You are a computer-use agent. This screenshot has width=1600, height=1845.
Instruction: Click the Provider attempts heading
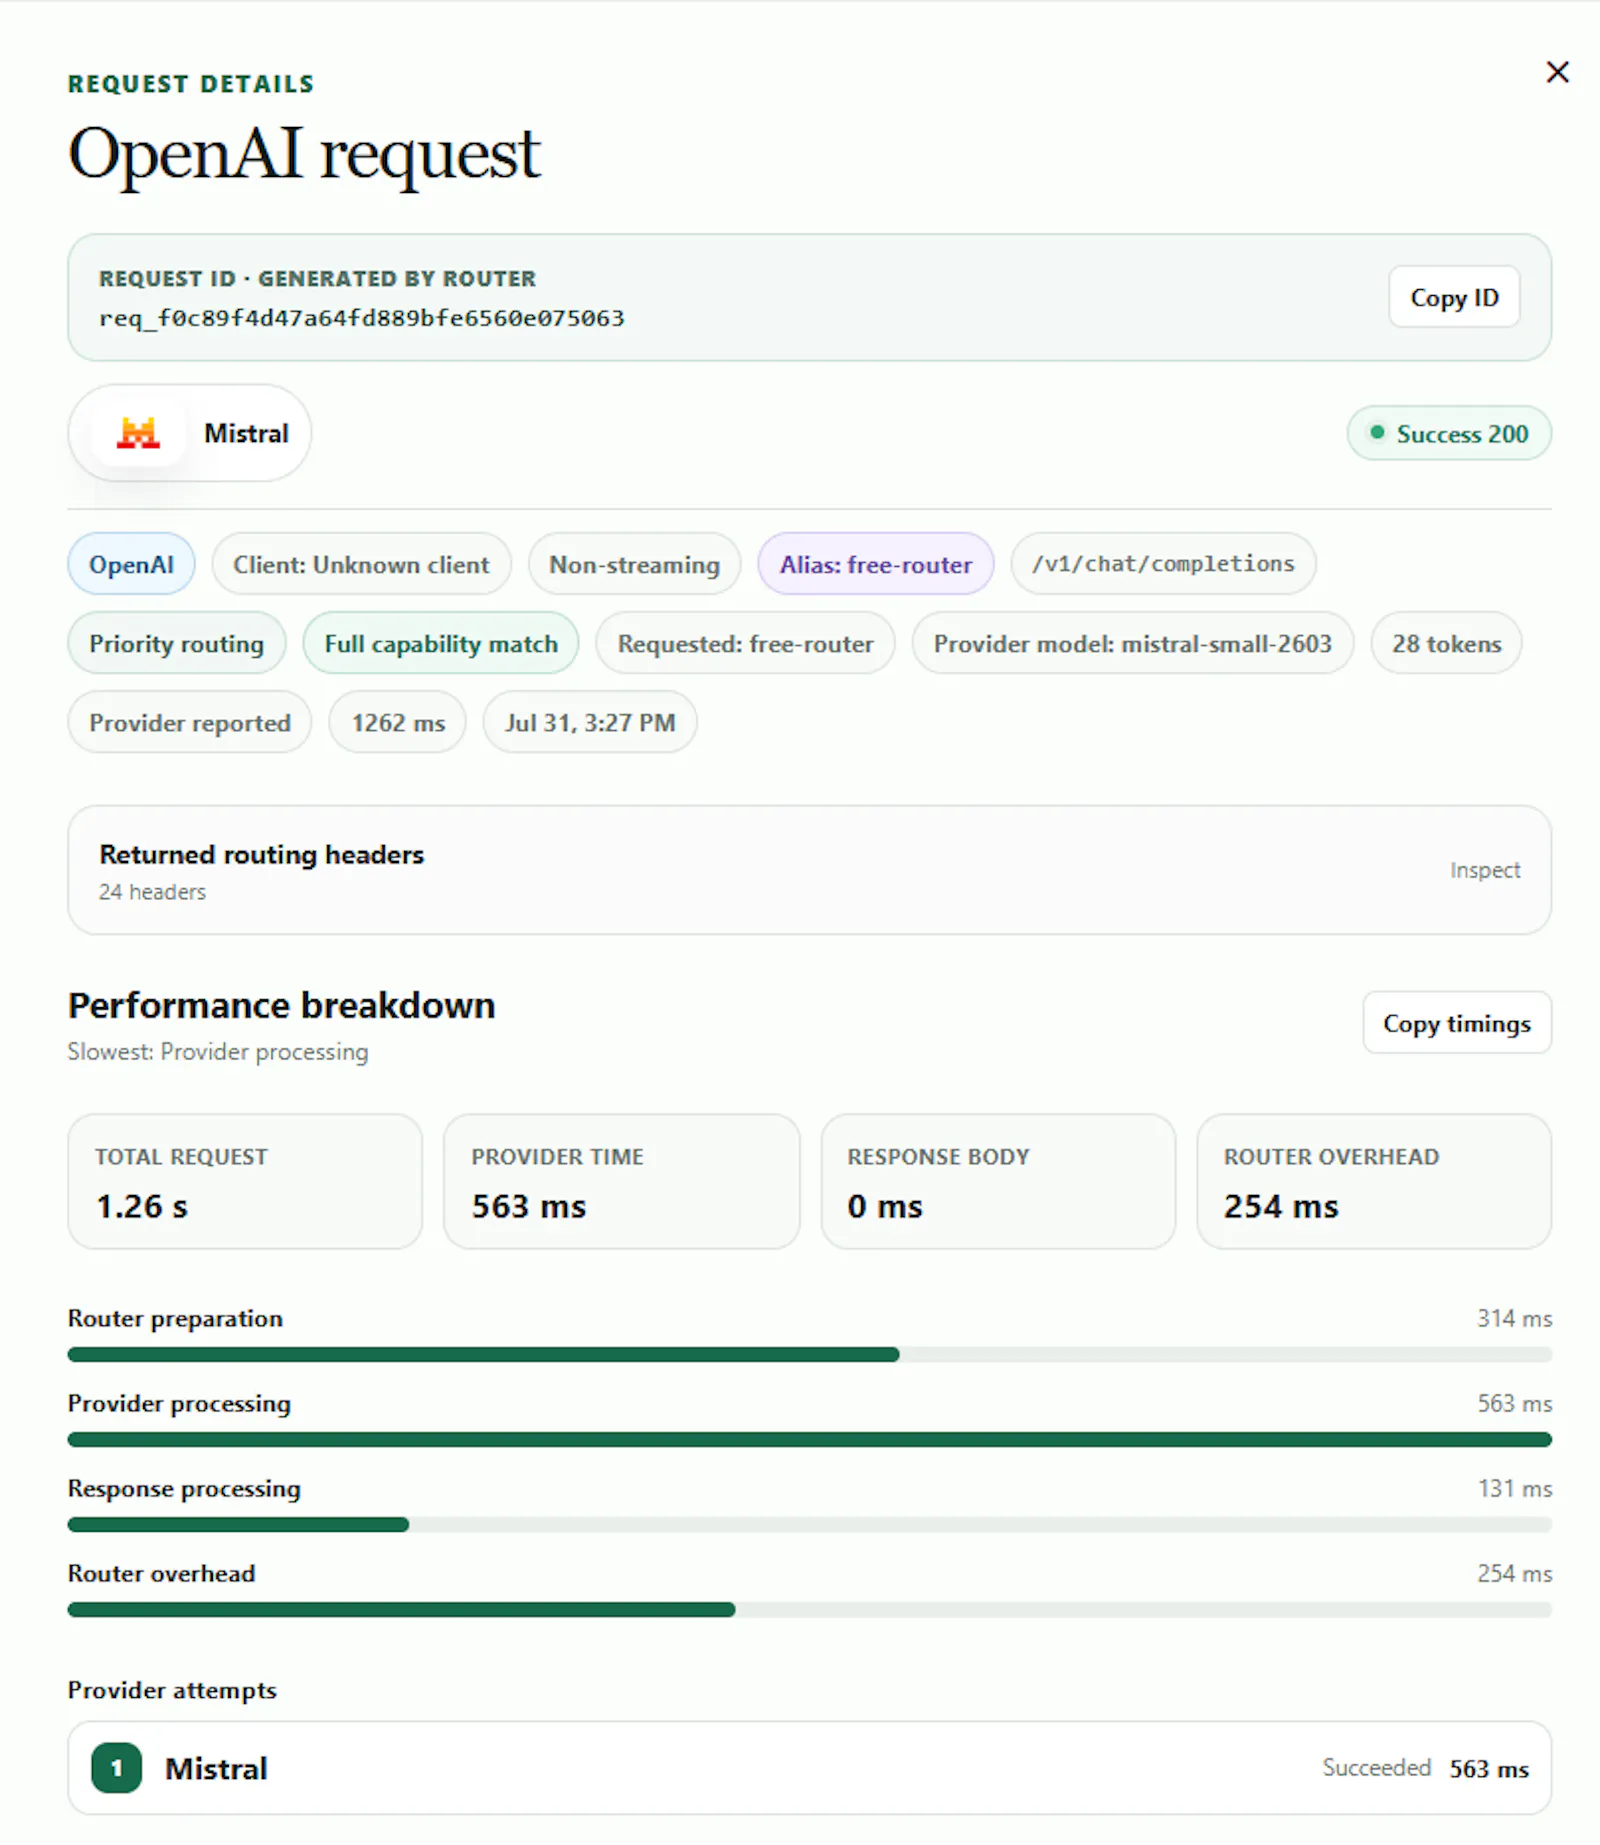coord(172,1690)
